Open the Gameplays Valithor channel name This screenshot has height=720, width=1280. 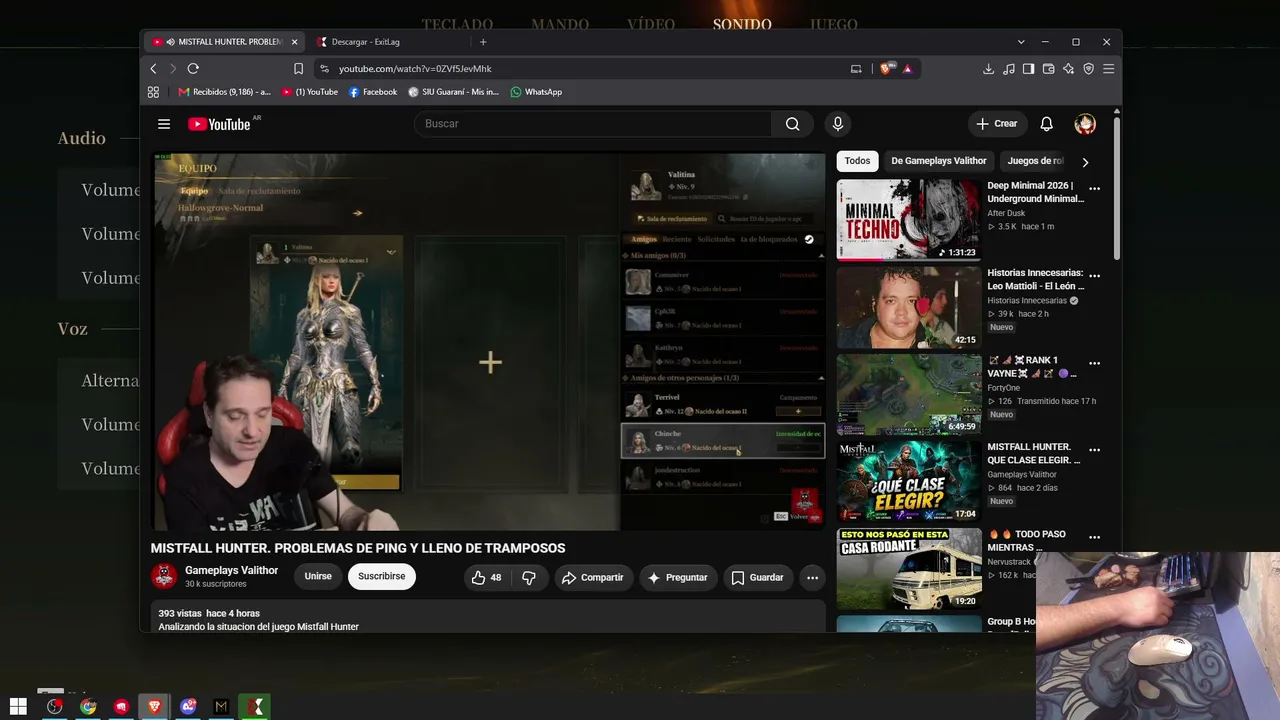pyautogui.click(x=231, y=570)
